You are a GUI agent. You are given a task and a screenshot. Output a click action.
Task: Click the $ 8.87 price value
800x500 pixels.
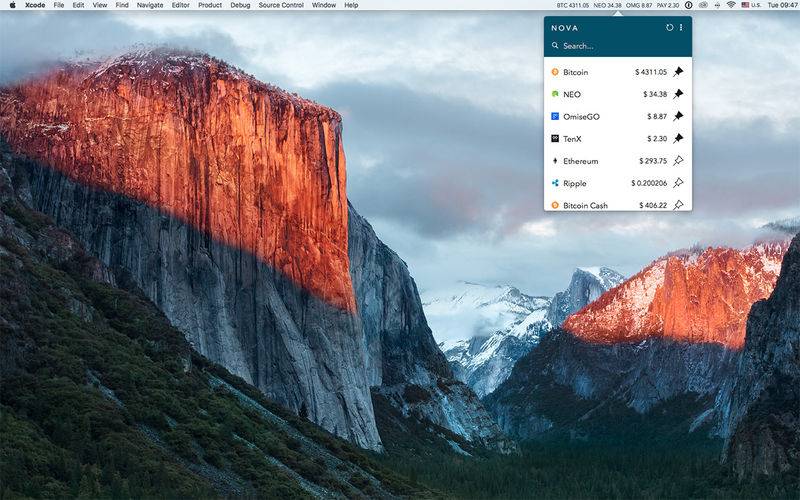657,116
